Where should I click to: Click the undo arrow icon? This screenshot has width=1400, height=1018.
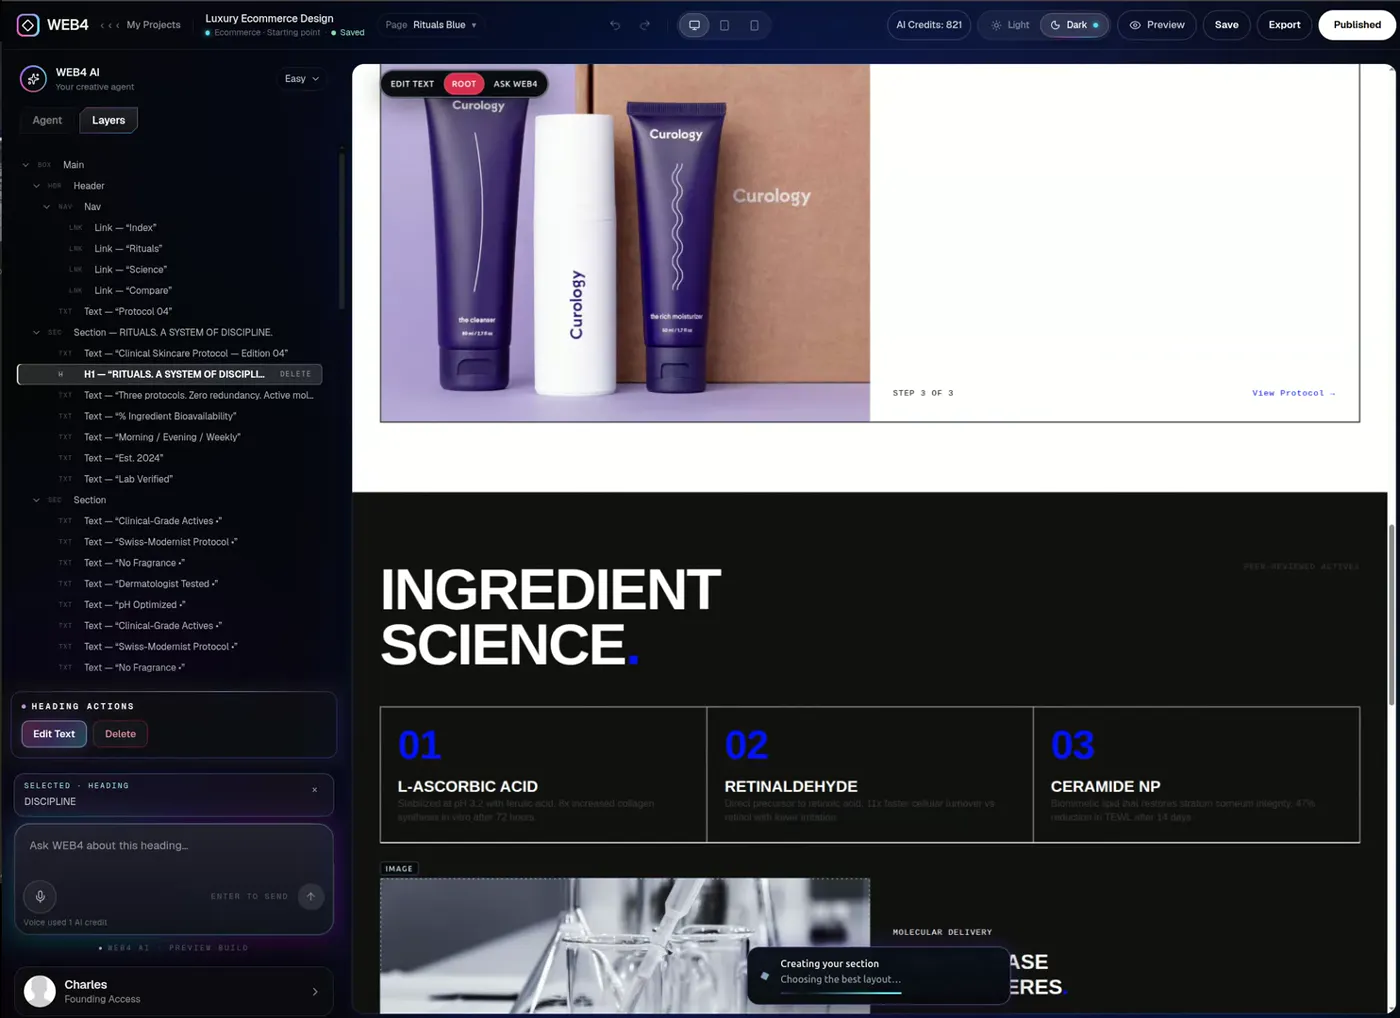(x=615, y=25)
